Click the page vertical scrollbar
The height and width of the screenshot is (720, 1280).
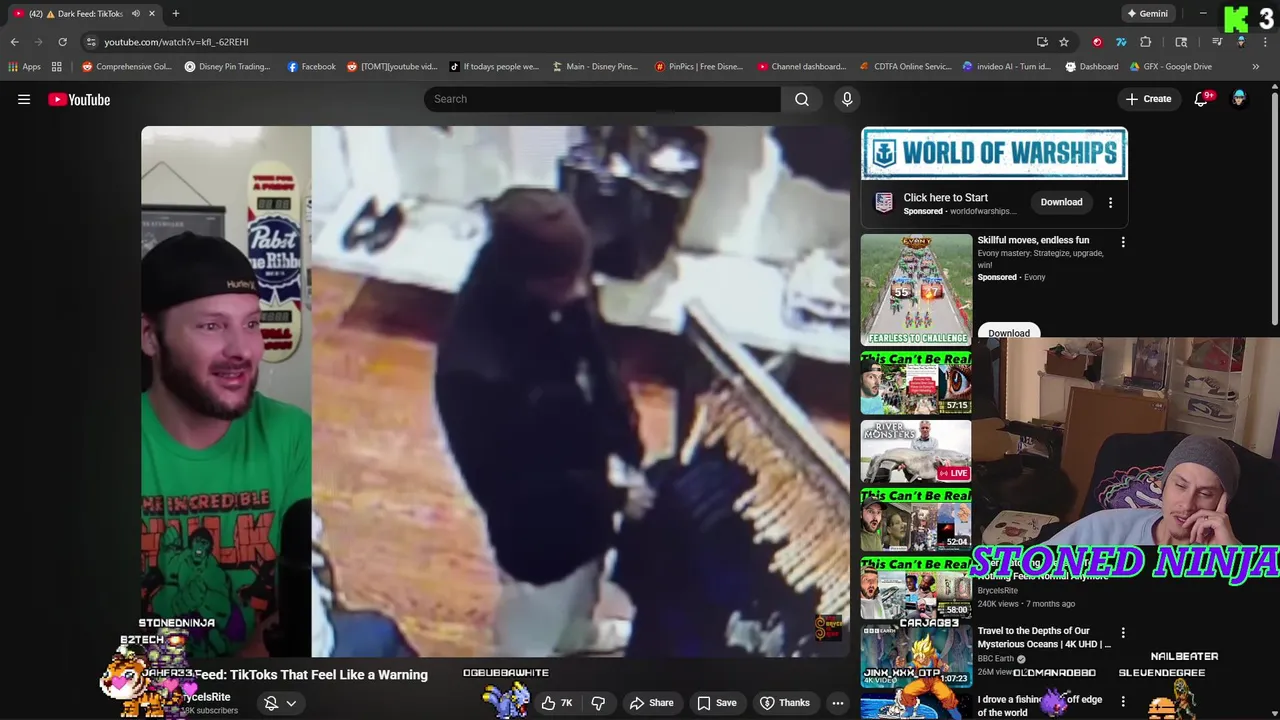tap(1275, 208)
